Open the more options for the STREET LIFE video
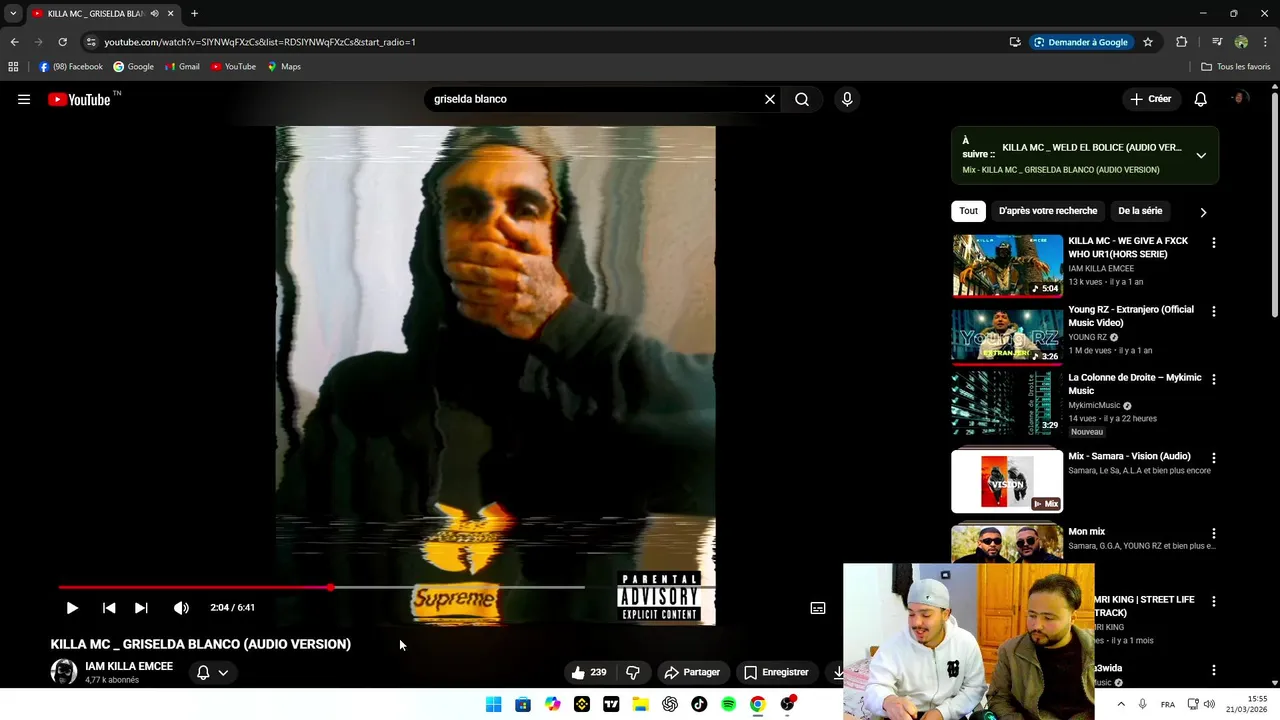Image resolution: width=1280 pixels, height=720 pixels. click(1214, 602)
